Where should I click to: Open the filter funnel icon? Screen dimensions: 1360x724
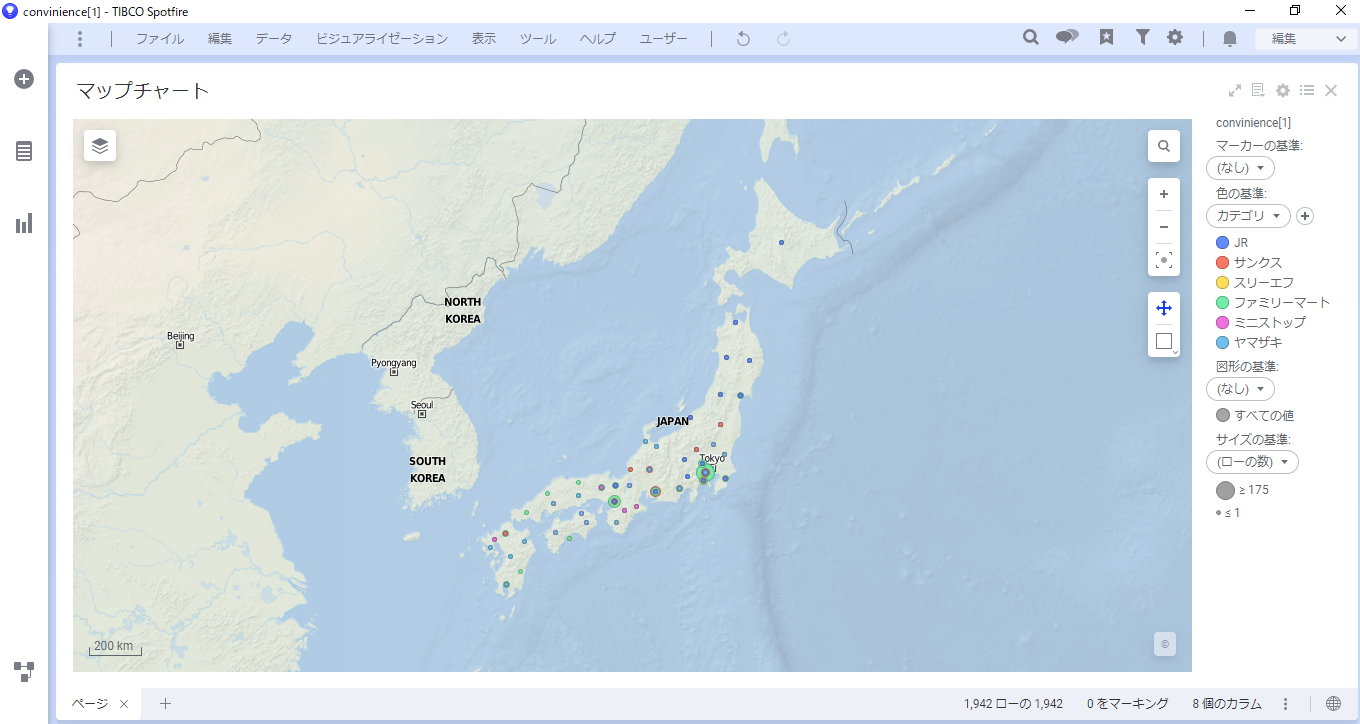[x=1142, y=37]
